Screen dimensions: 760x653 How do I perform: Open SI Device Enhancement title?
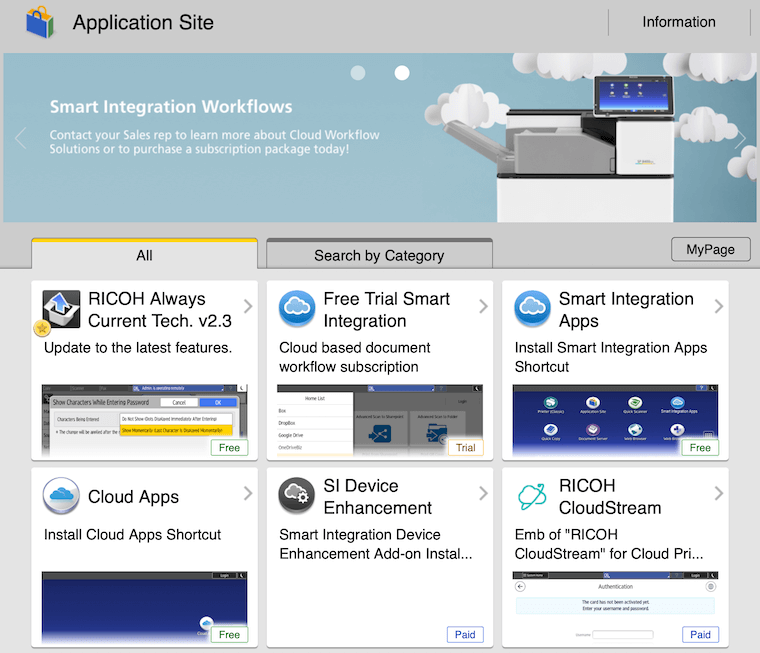click(x=378, y=496)
